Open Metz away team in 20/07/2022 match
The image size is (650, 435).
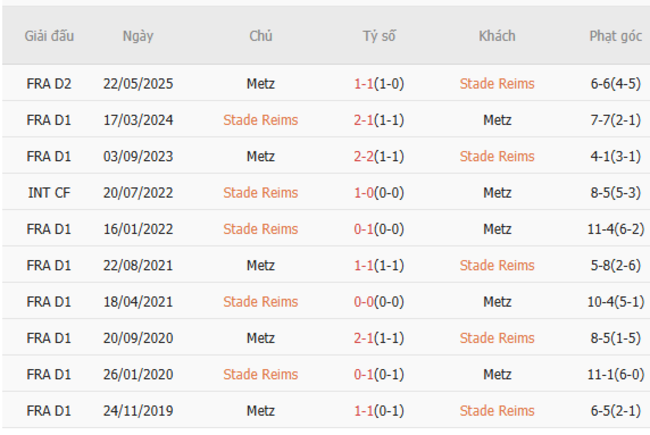(497, 193)
